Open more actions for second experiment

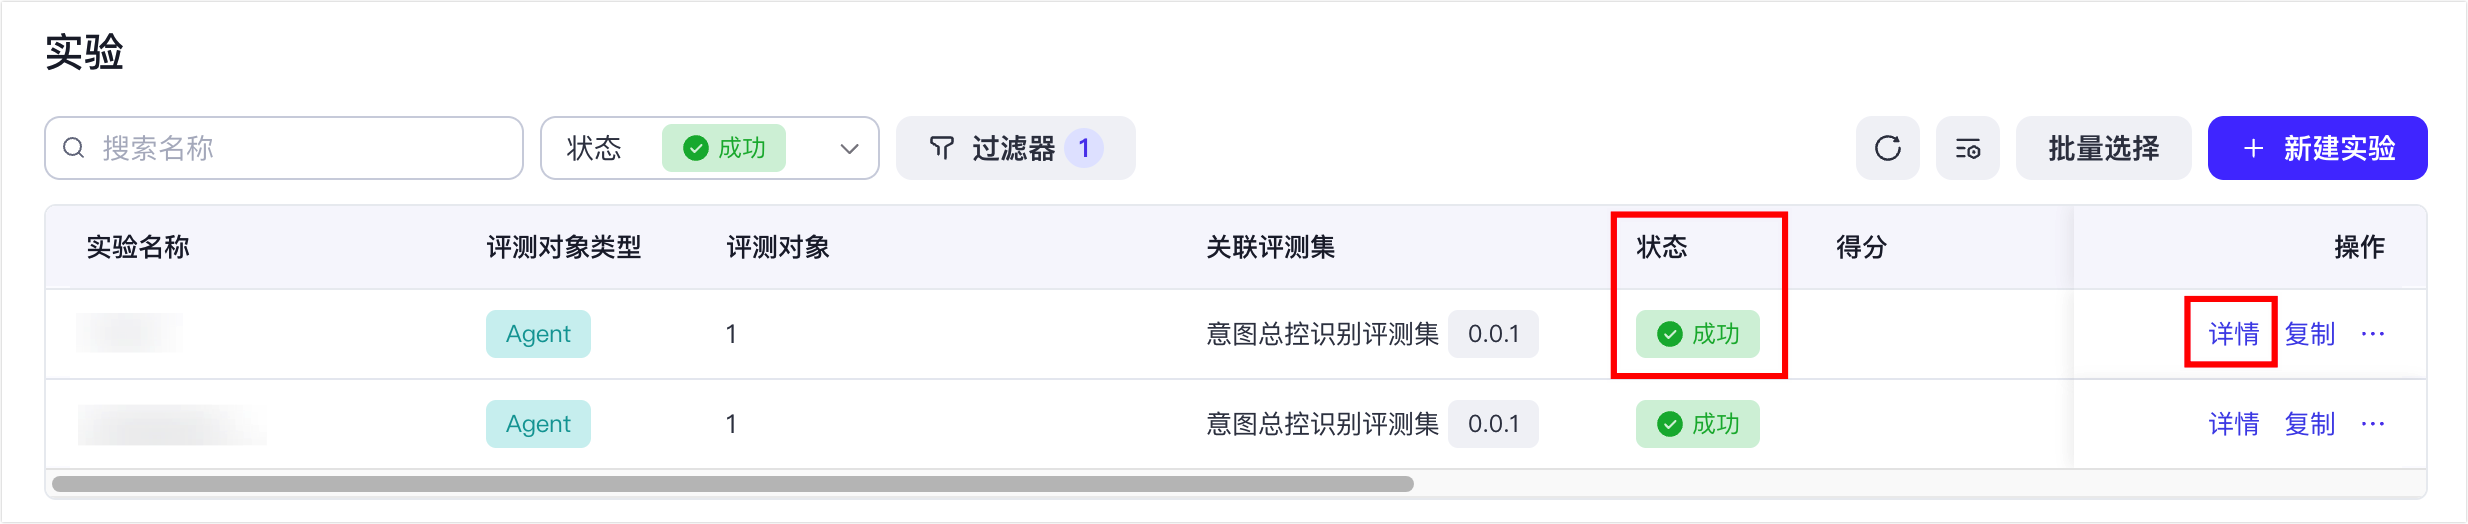pyautogui.click(x=2372, y=424)
